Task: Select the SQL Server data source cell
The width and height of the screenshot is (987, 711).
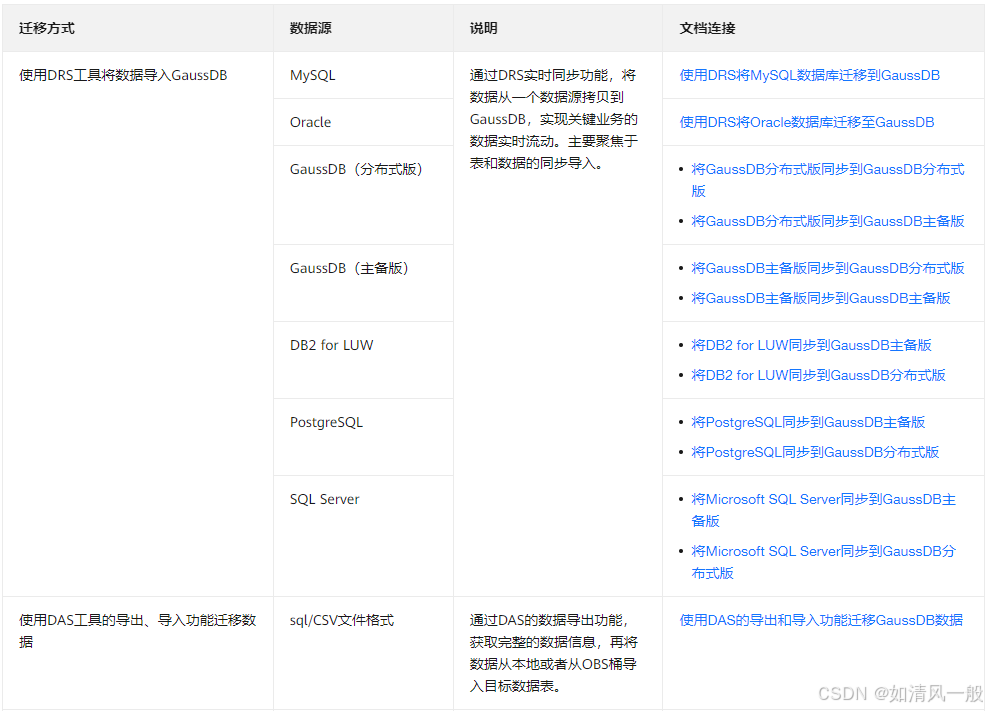Action: tap(363, 535)
